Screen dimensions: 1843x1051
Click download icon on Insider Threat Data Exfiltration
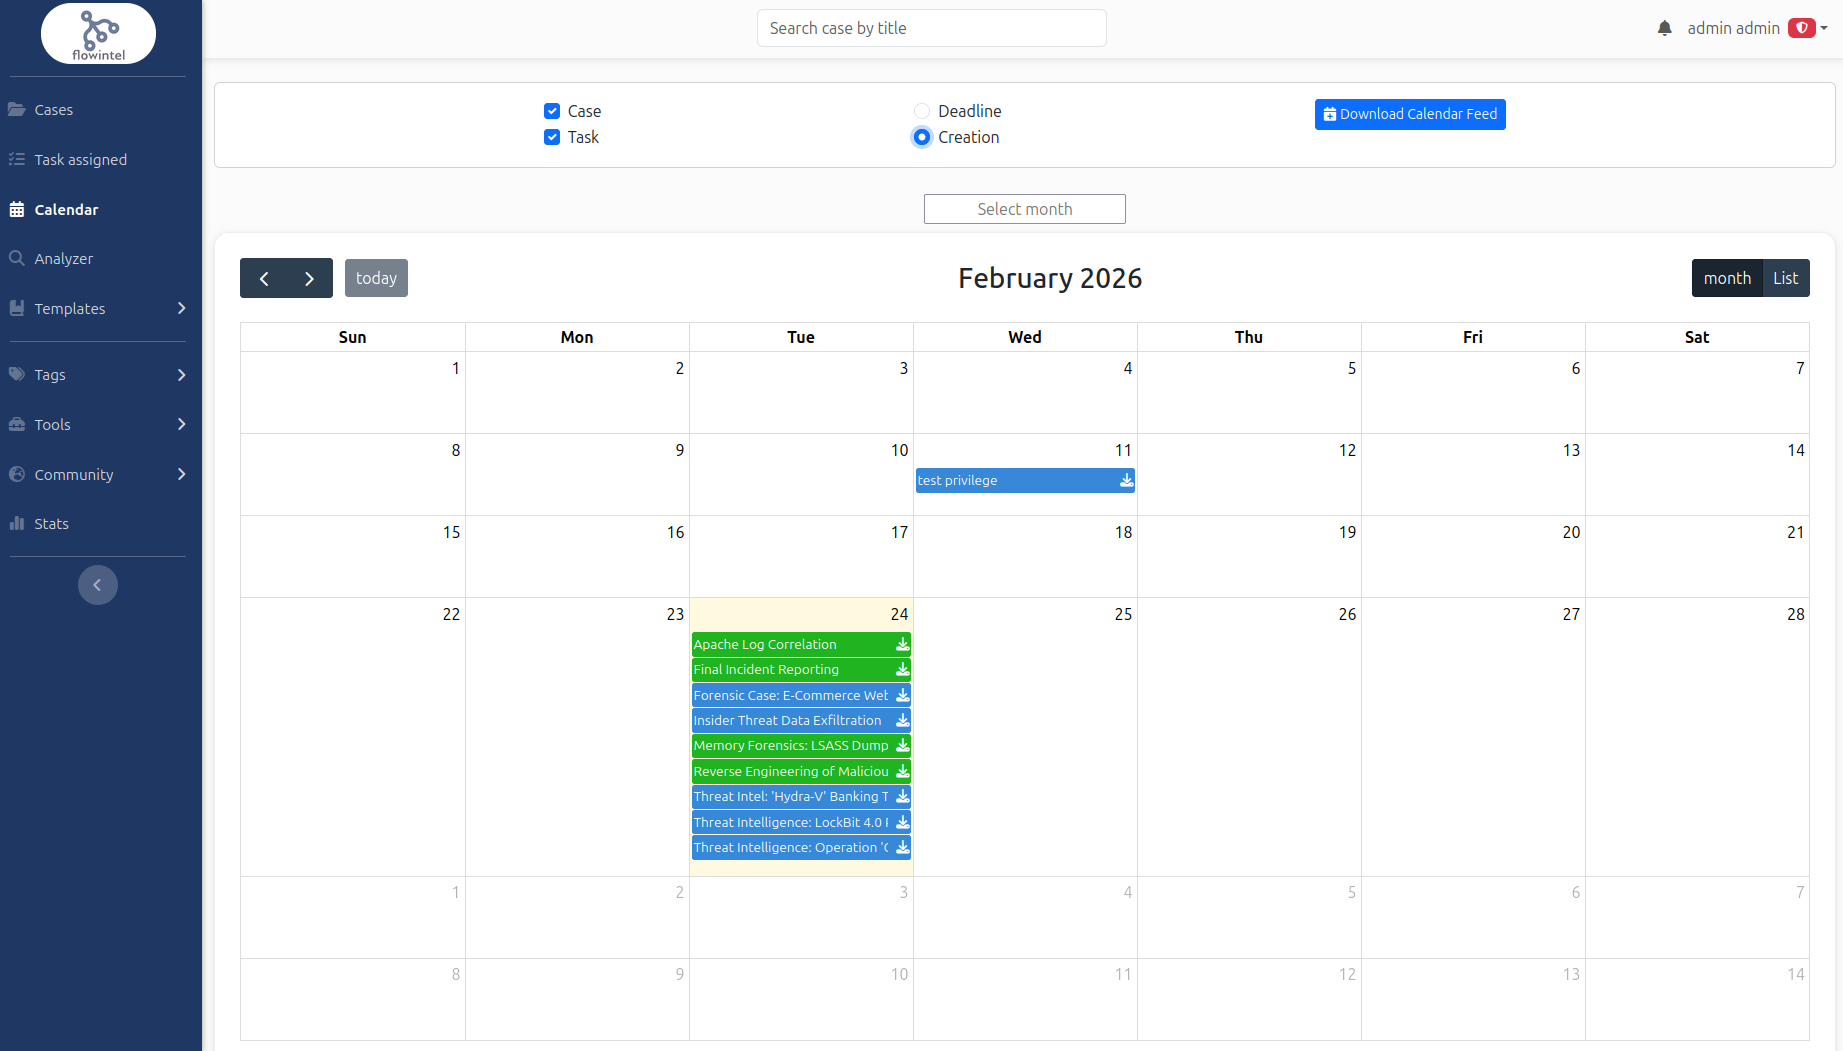pyautogui.click(x=902, y=721)
